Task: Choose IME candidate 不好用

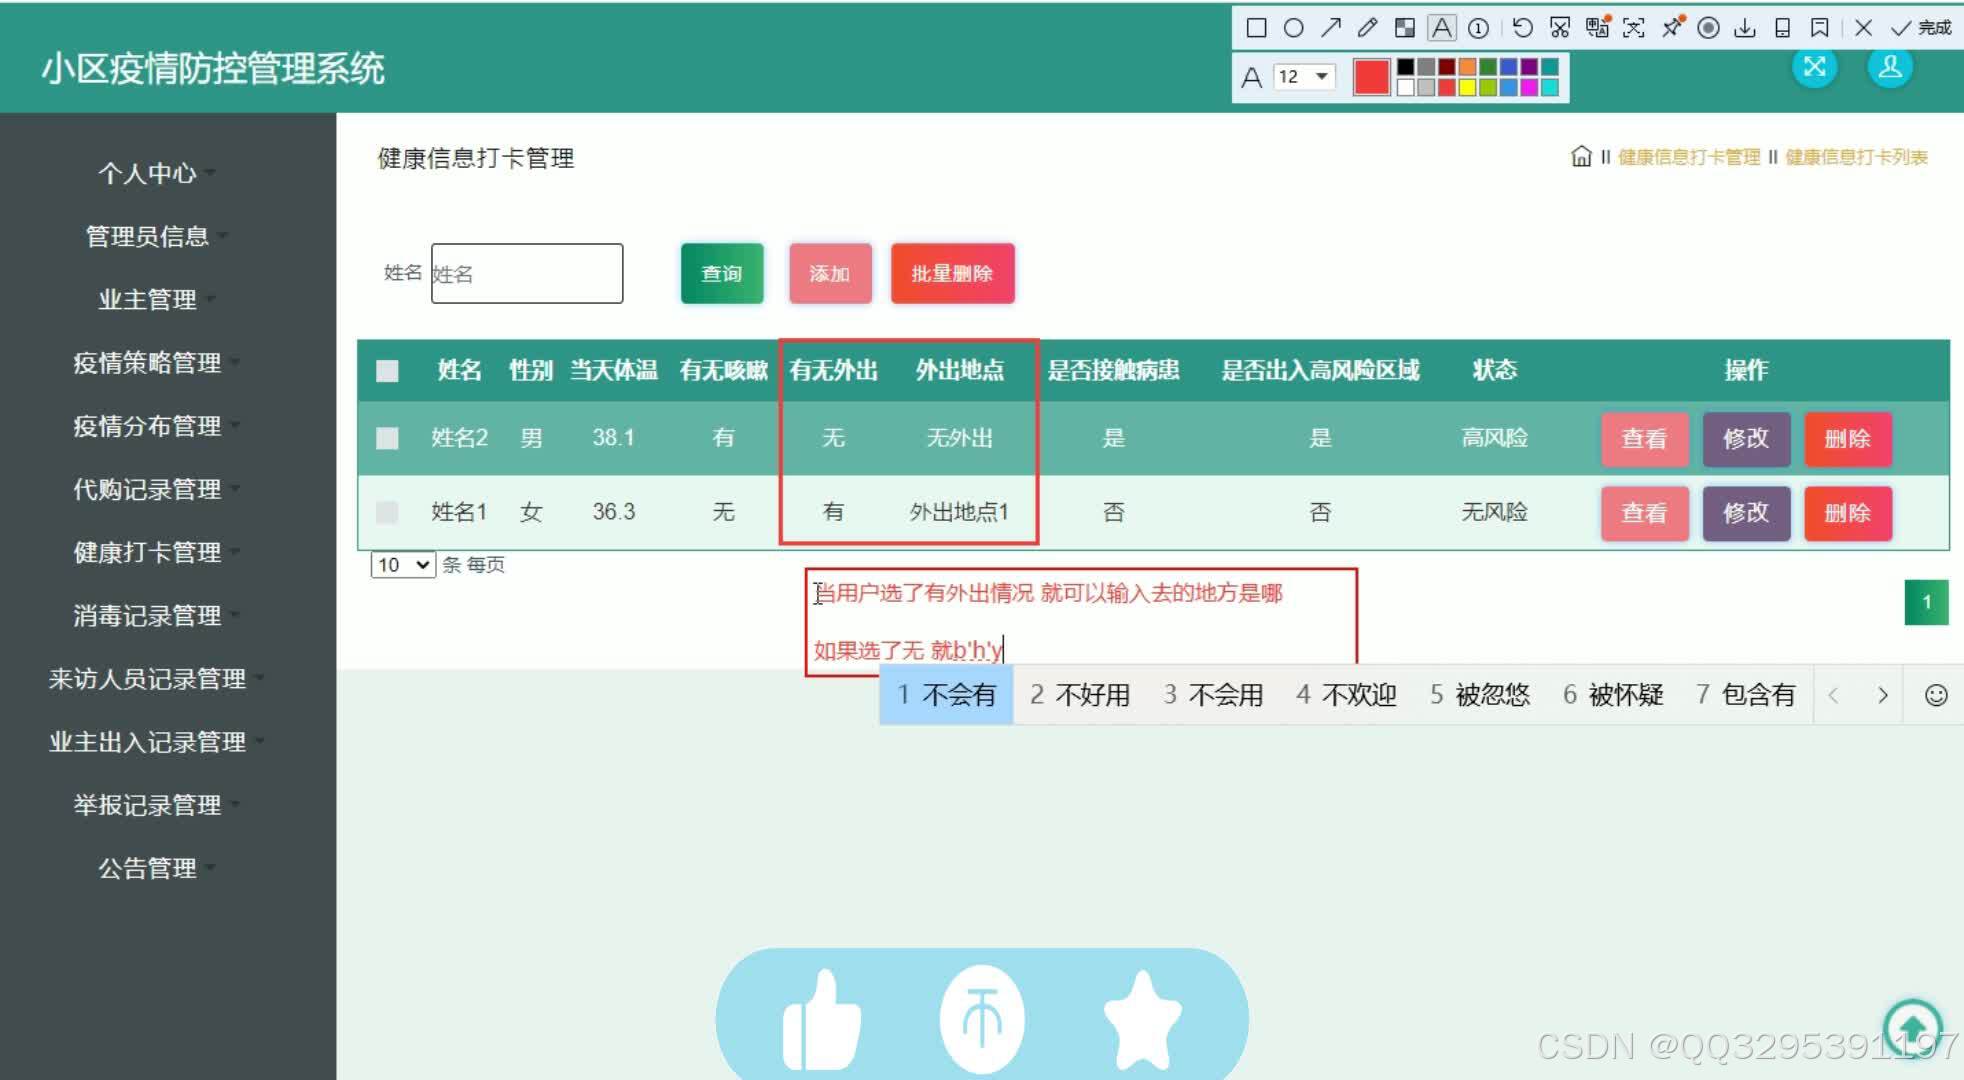Action: click(x=1080, y=695)
